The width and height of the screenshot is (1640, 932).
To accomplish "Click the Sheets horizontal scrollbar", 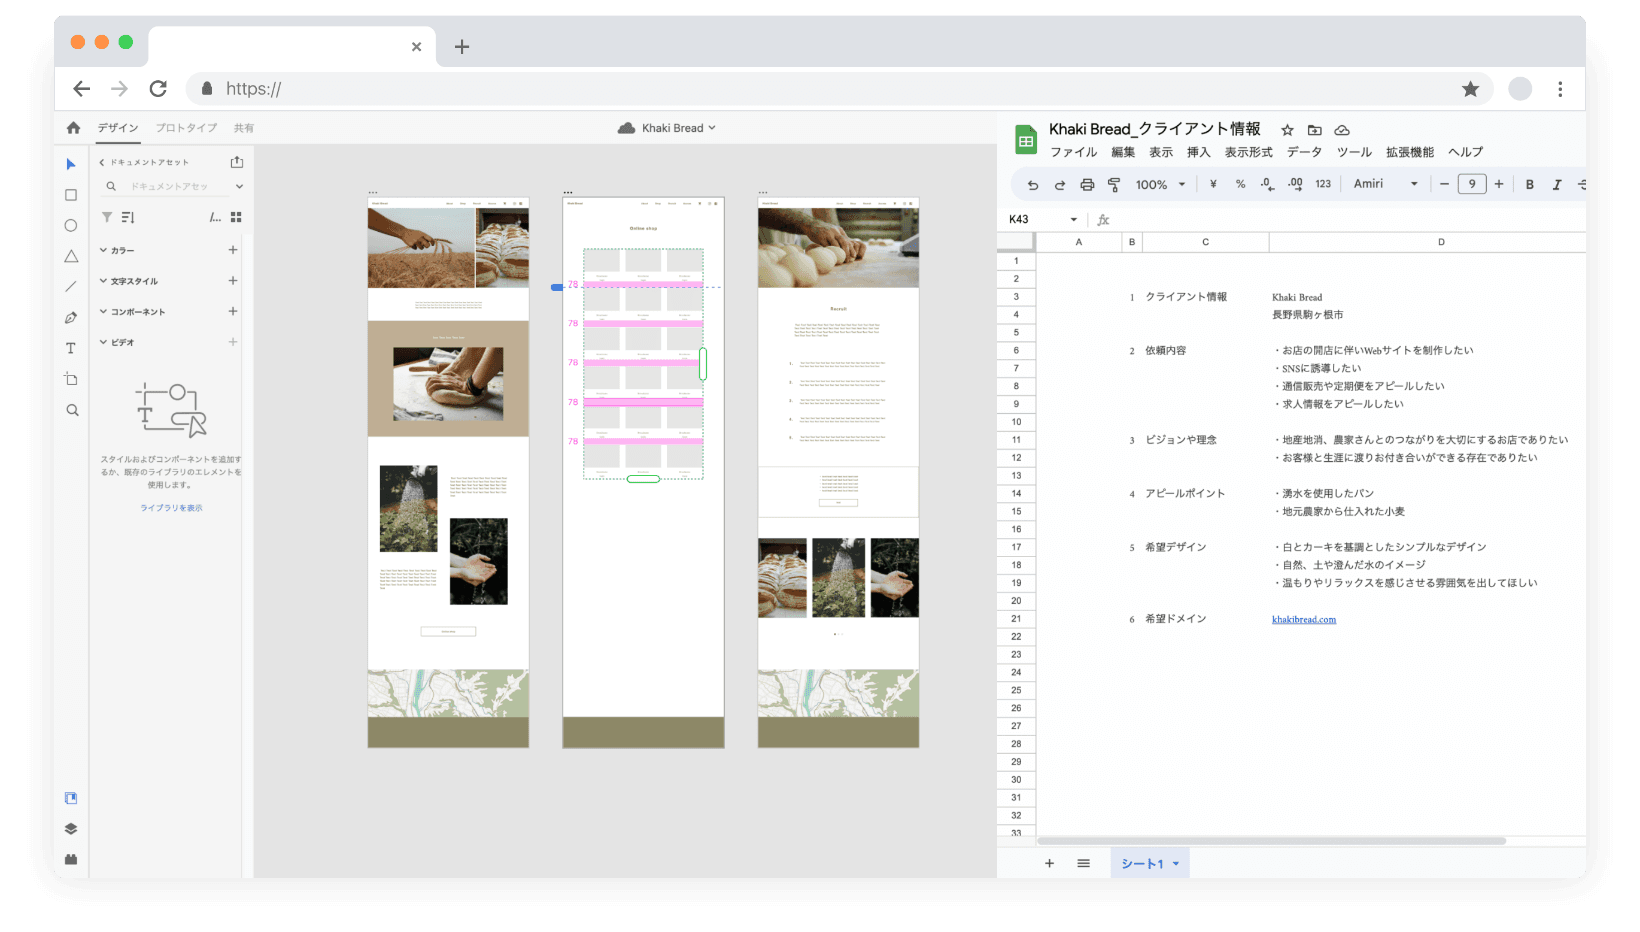I will click(x=1271, y=841).
